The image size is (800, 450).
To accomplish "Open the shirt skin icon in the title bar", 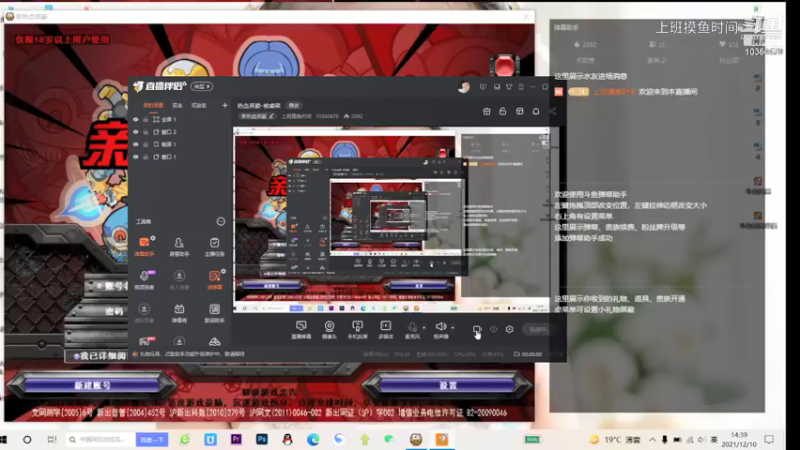I will coord(509,87).
